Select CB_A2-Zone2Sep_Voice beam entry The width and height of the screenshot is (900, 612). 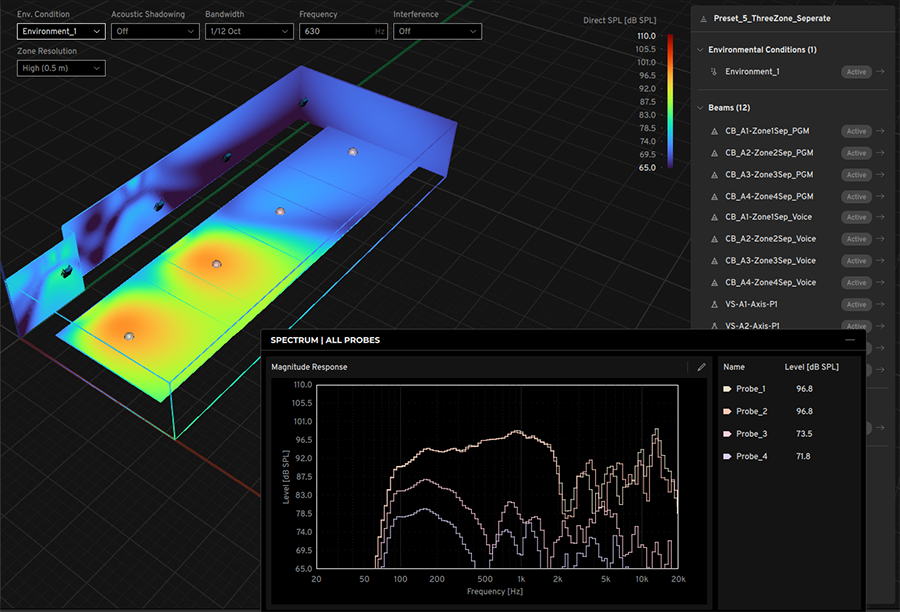tap(770, 239)
